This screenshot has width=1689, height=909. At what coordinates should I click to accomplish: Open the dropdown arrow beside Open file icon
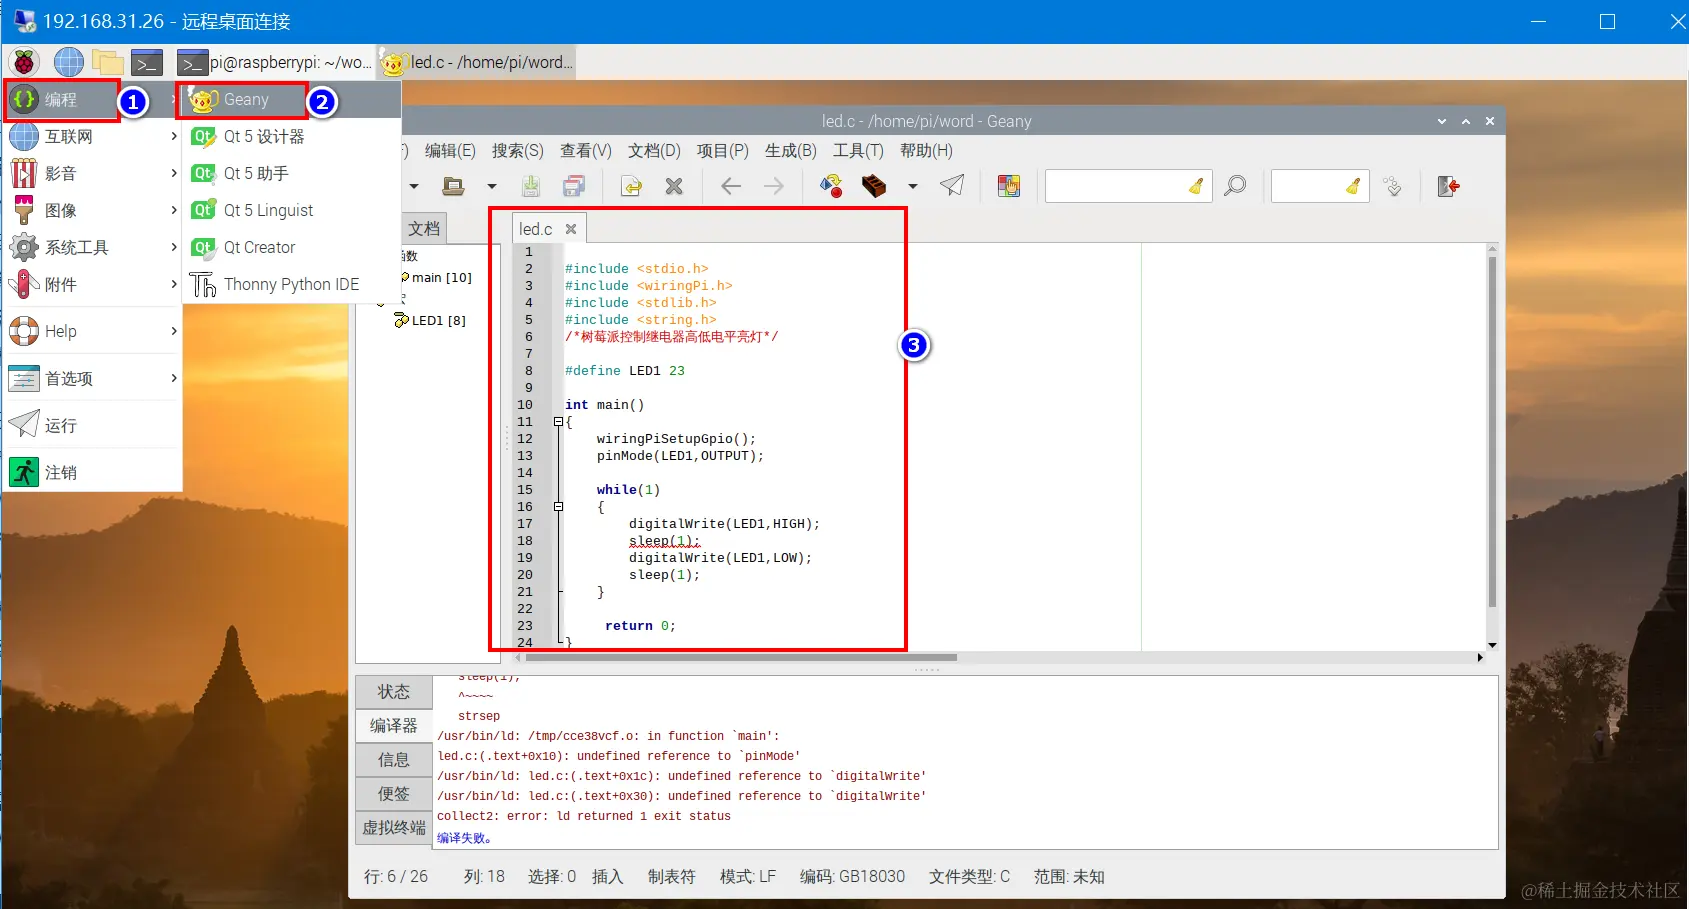coord(491,186)
